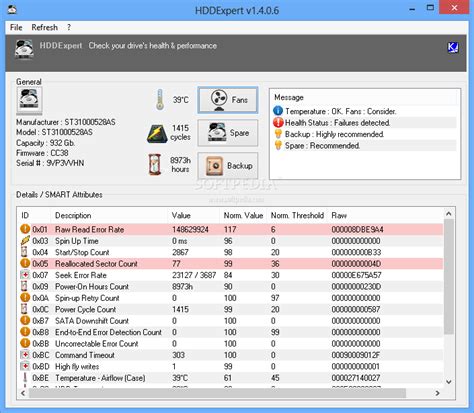Open the question mark help menu
Viewport: 474px width, 413px height.
[x=69, y=27]
